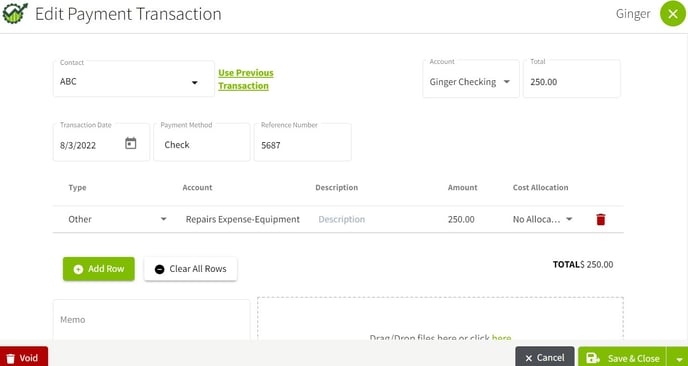Click into the Memo text box
This screenshot has width=688, height=366.
(151, 320)
